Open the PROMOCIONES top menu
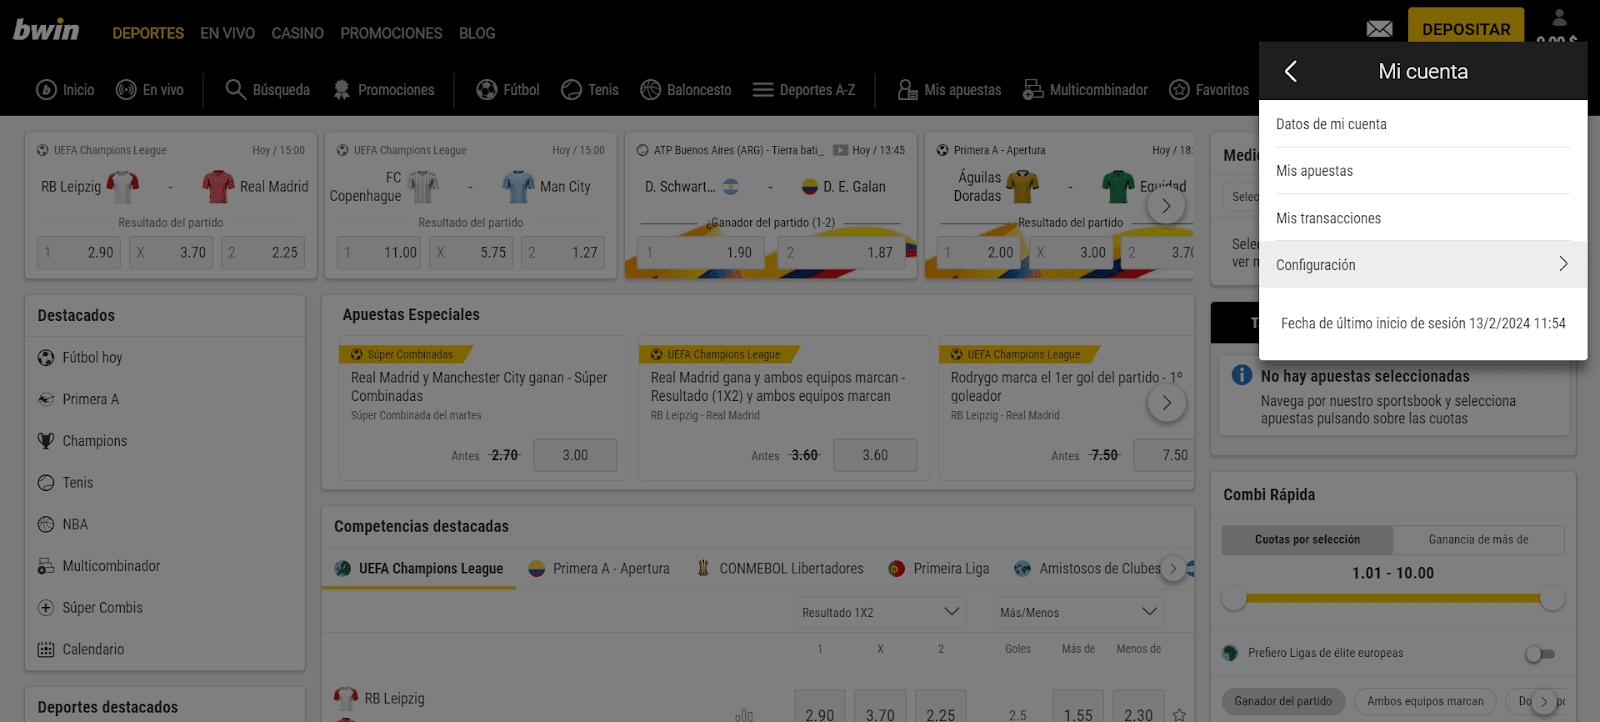1600x722 pixels. 391,33
